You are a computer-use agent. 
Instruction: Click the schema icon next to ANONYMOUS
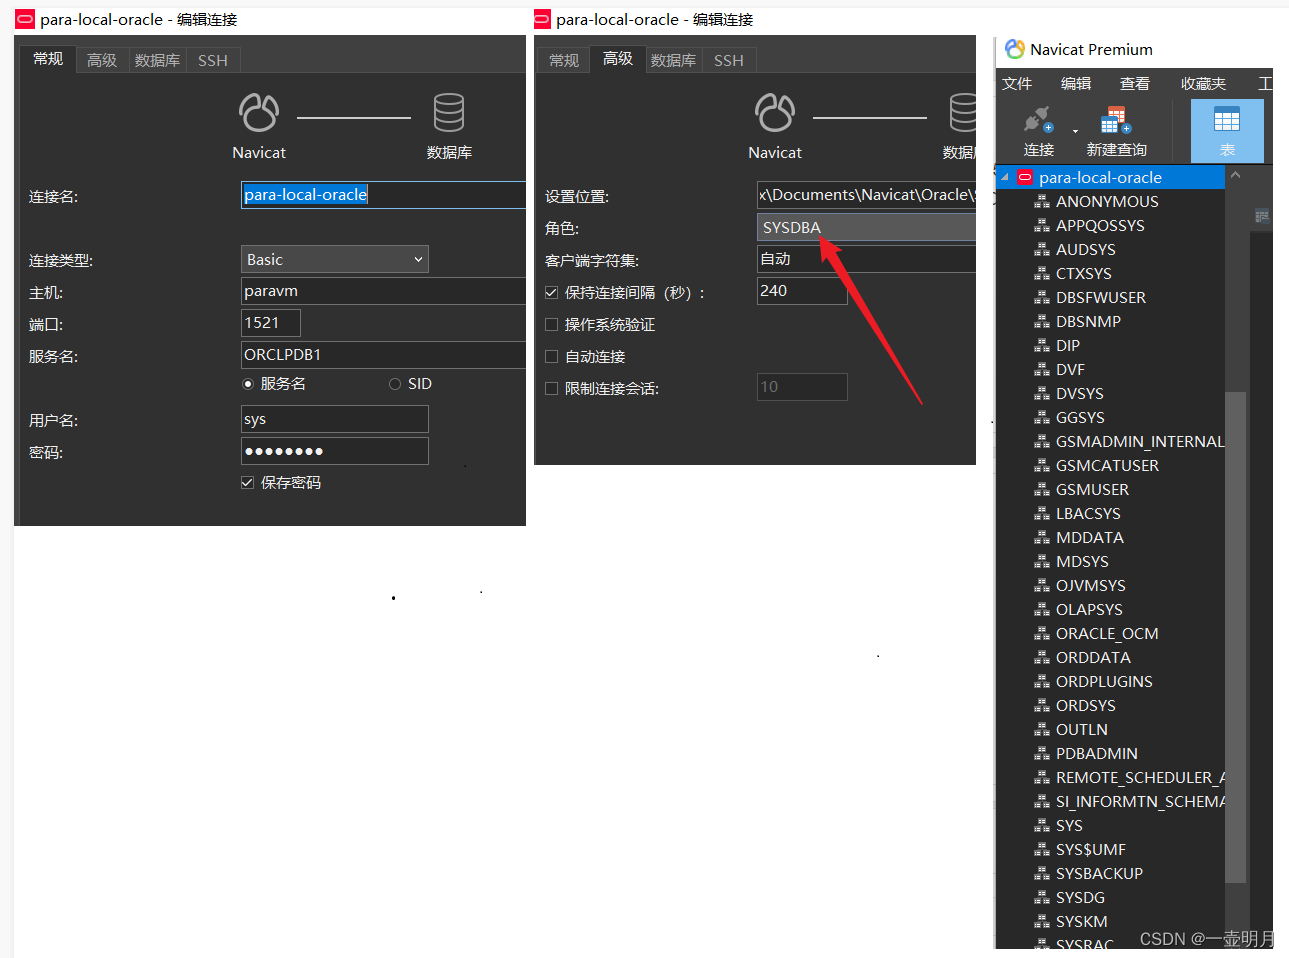point(1042,201)
